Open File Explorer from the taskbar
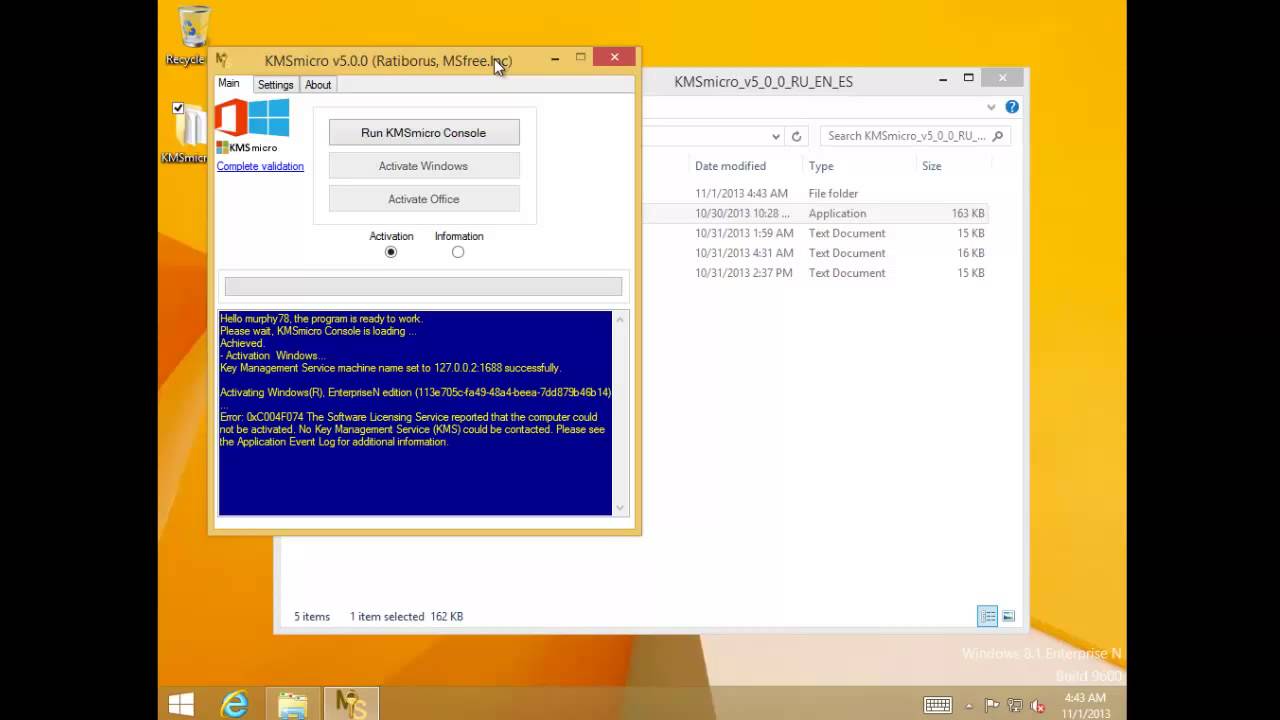 [x=293, y=705]
